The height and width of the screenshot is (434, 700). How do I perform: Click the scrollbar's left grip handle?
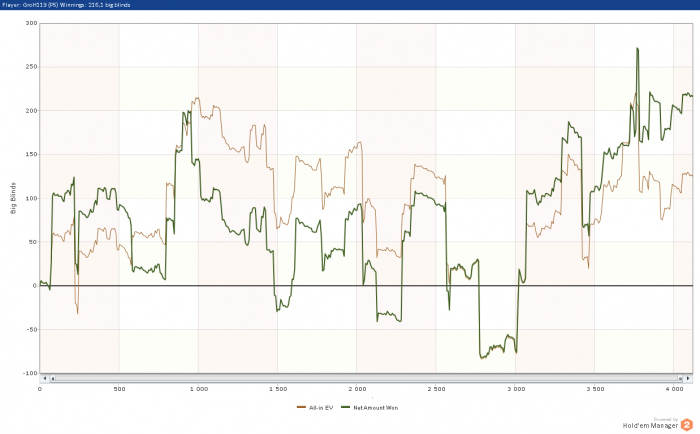tap(52, 379)
